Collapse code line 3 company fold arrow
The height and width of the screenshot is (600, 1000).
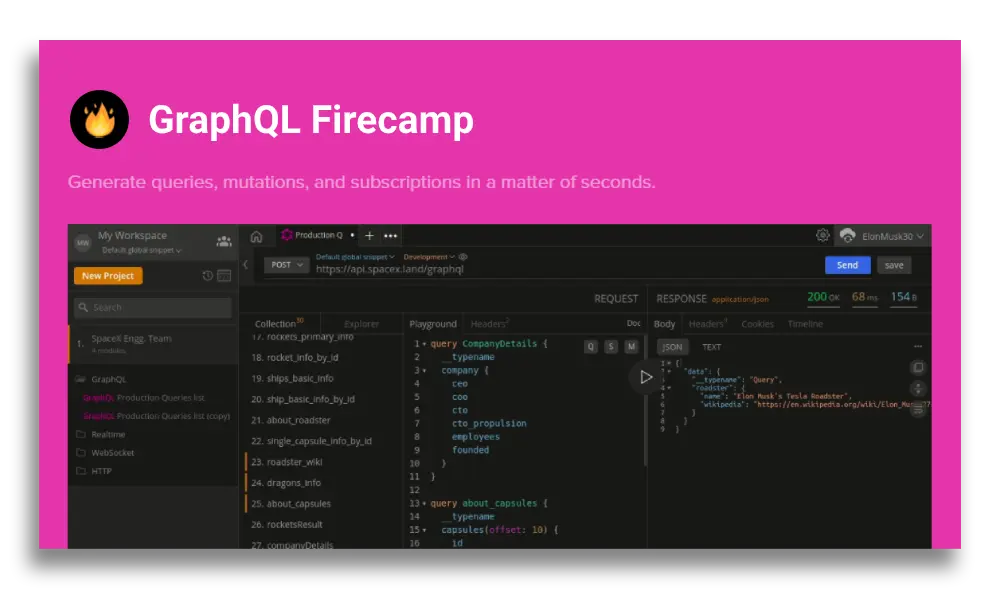[x=424, y=370]
